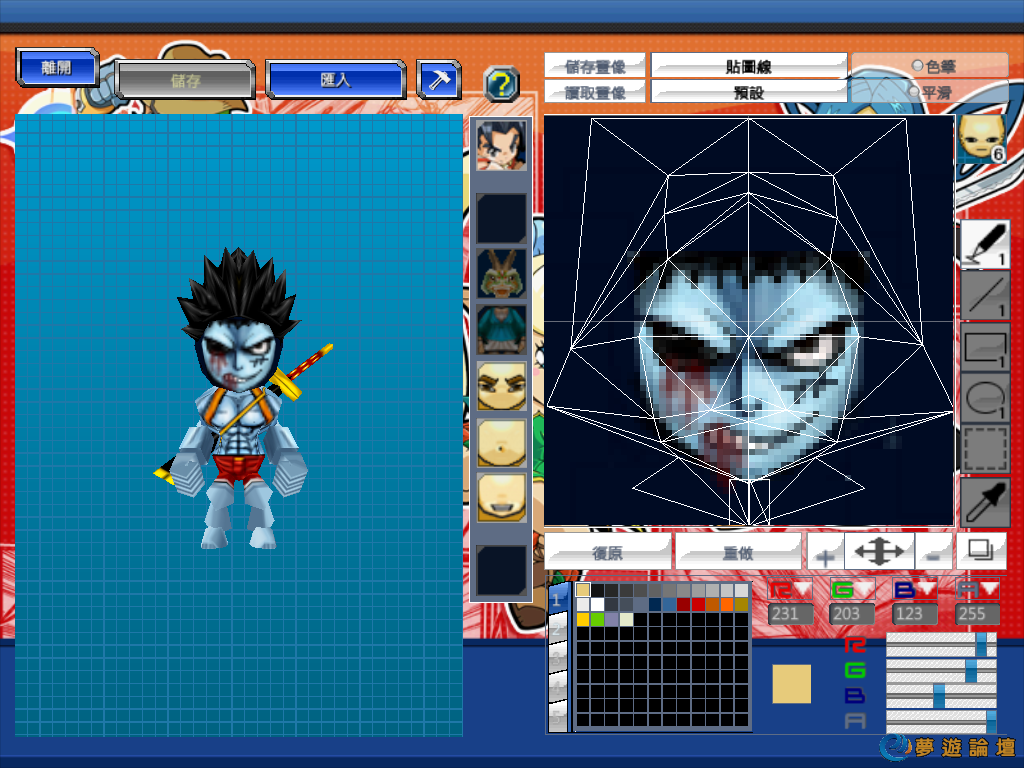The width and height of the screenshot is (1024, 768).
Task: Adjust the green G channel slider
Action: click(940, 670)
